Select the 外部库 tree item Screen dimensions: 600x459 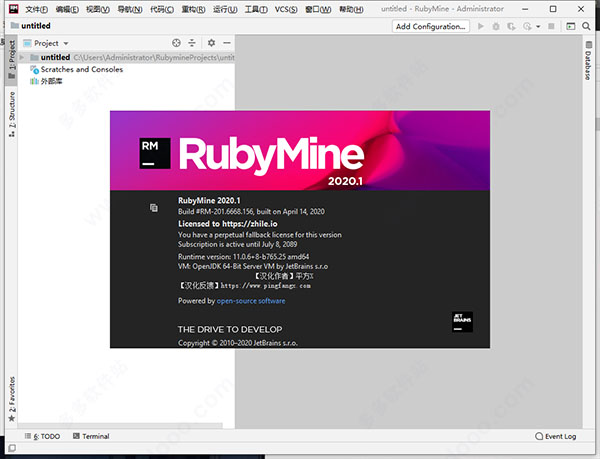[46, 81]
